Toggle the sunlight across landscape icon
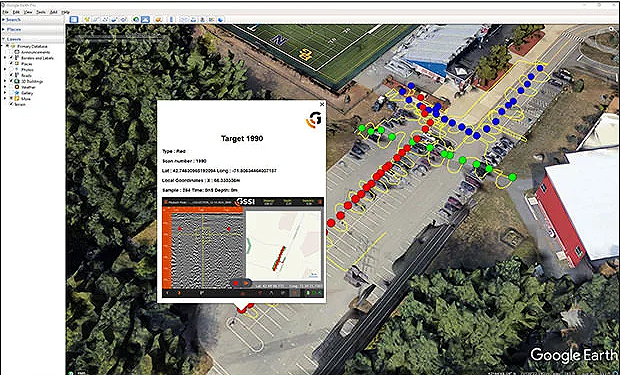This screenshot has height=375, width=620. point(145,19)
